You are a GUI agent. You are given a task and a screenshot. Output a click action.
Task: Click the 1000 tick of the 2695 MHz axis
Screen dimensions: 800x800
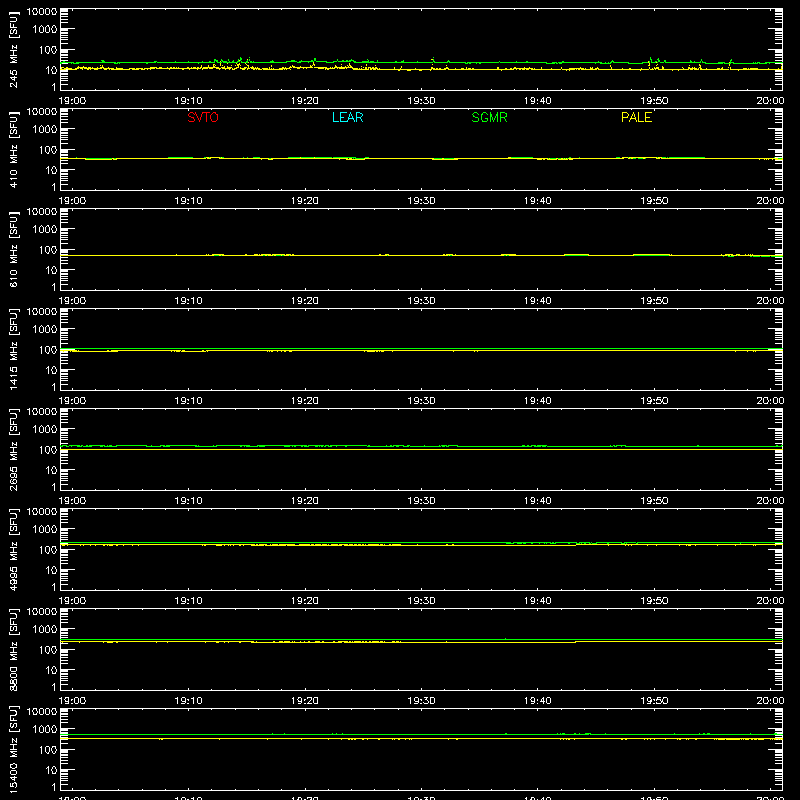point(45,430)
